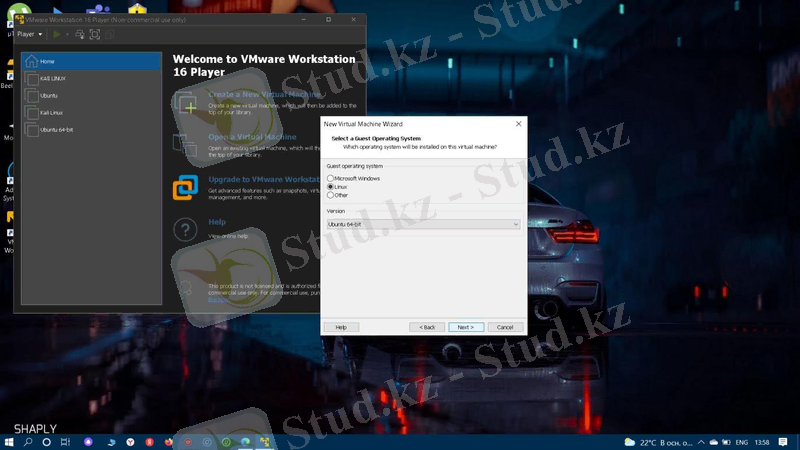800x450 pixels.
Task: Open the Yandex Browser taskbar icon
Action: pos(130,442)
